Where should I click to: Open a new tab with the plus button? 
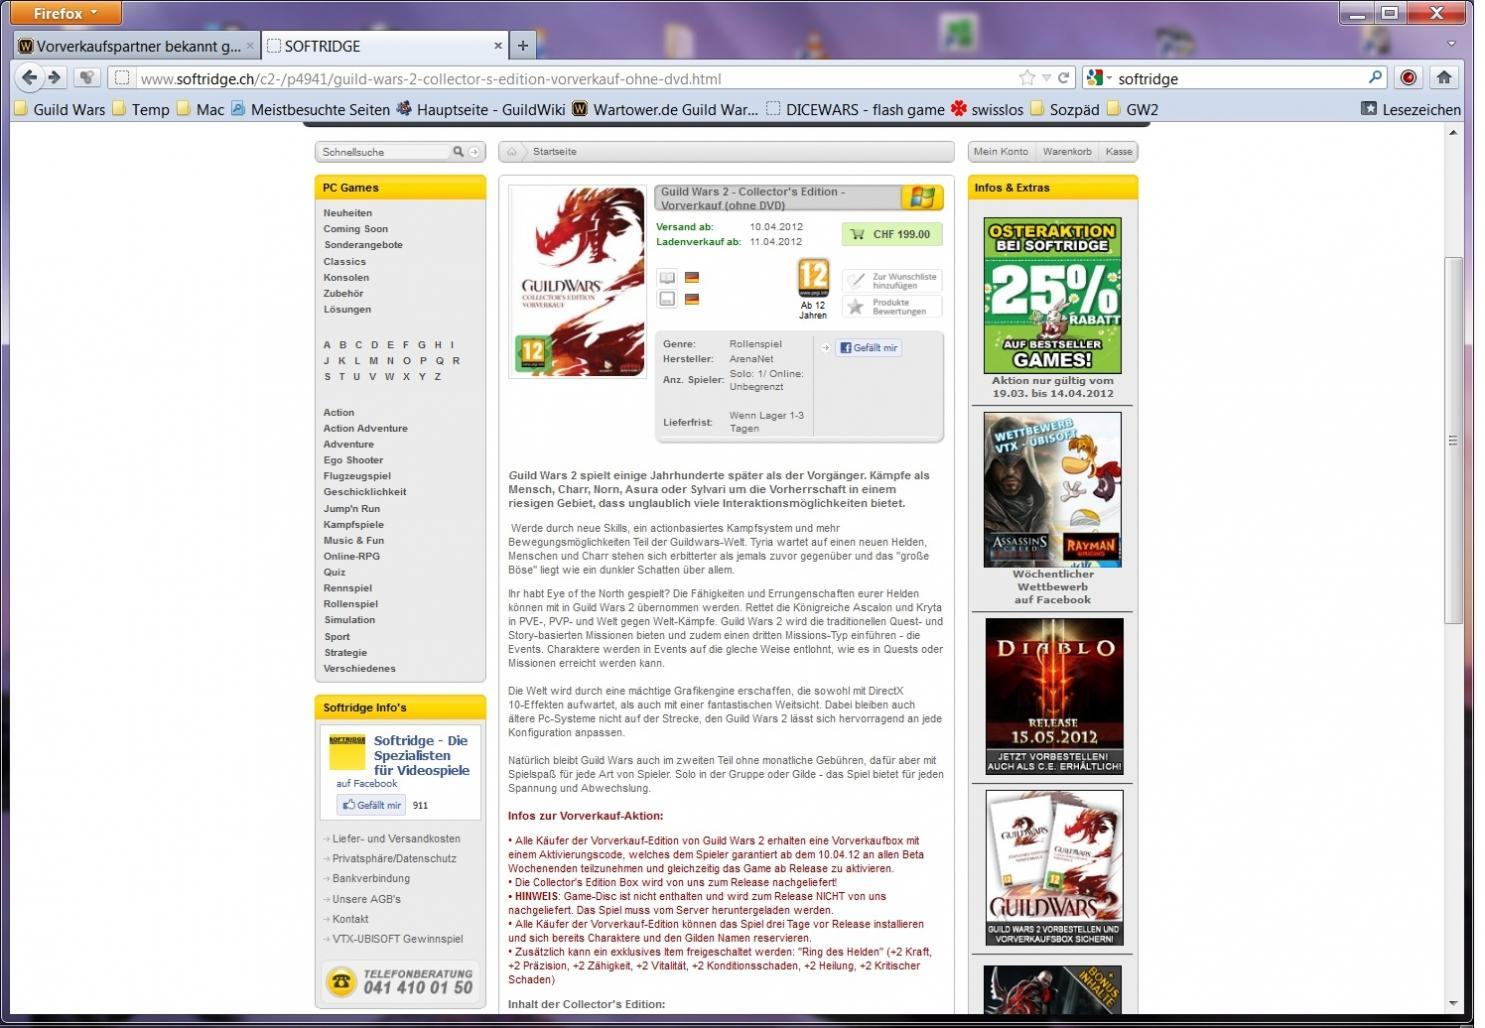[x=523, y=45]
